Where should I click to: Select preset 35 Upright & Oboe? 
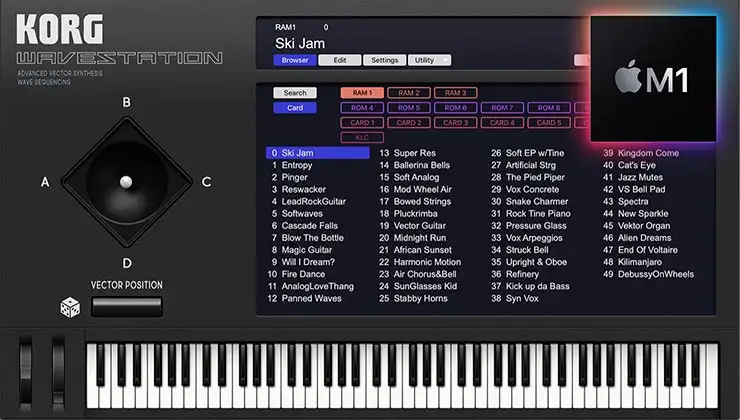coord(529,262)
